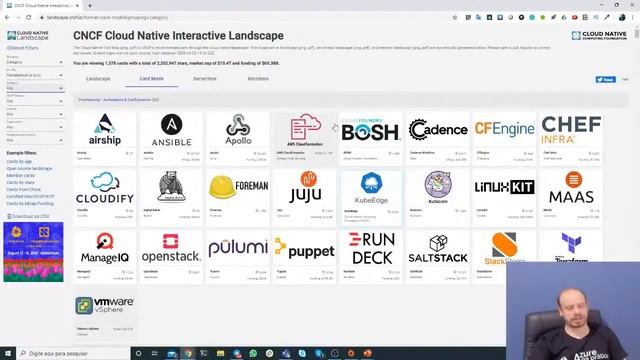Image resolution: width=640 pixels, height=360 pixels.
Task: Open the Digital Rebar bear logo card
Action: click(171, 198)
